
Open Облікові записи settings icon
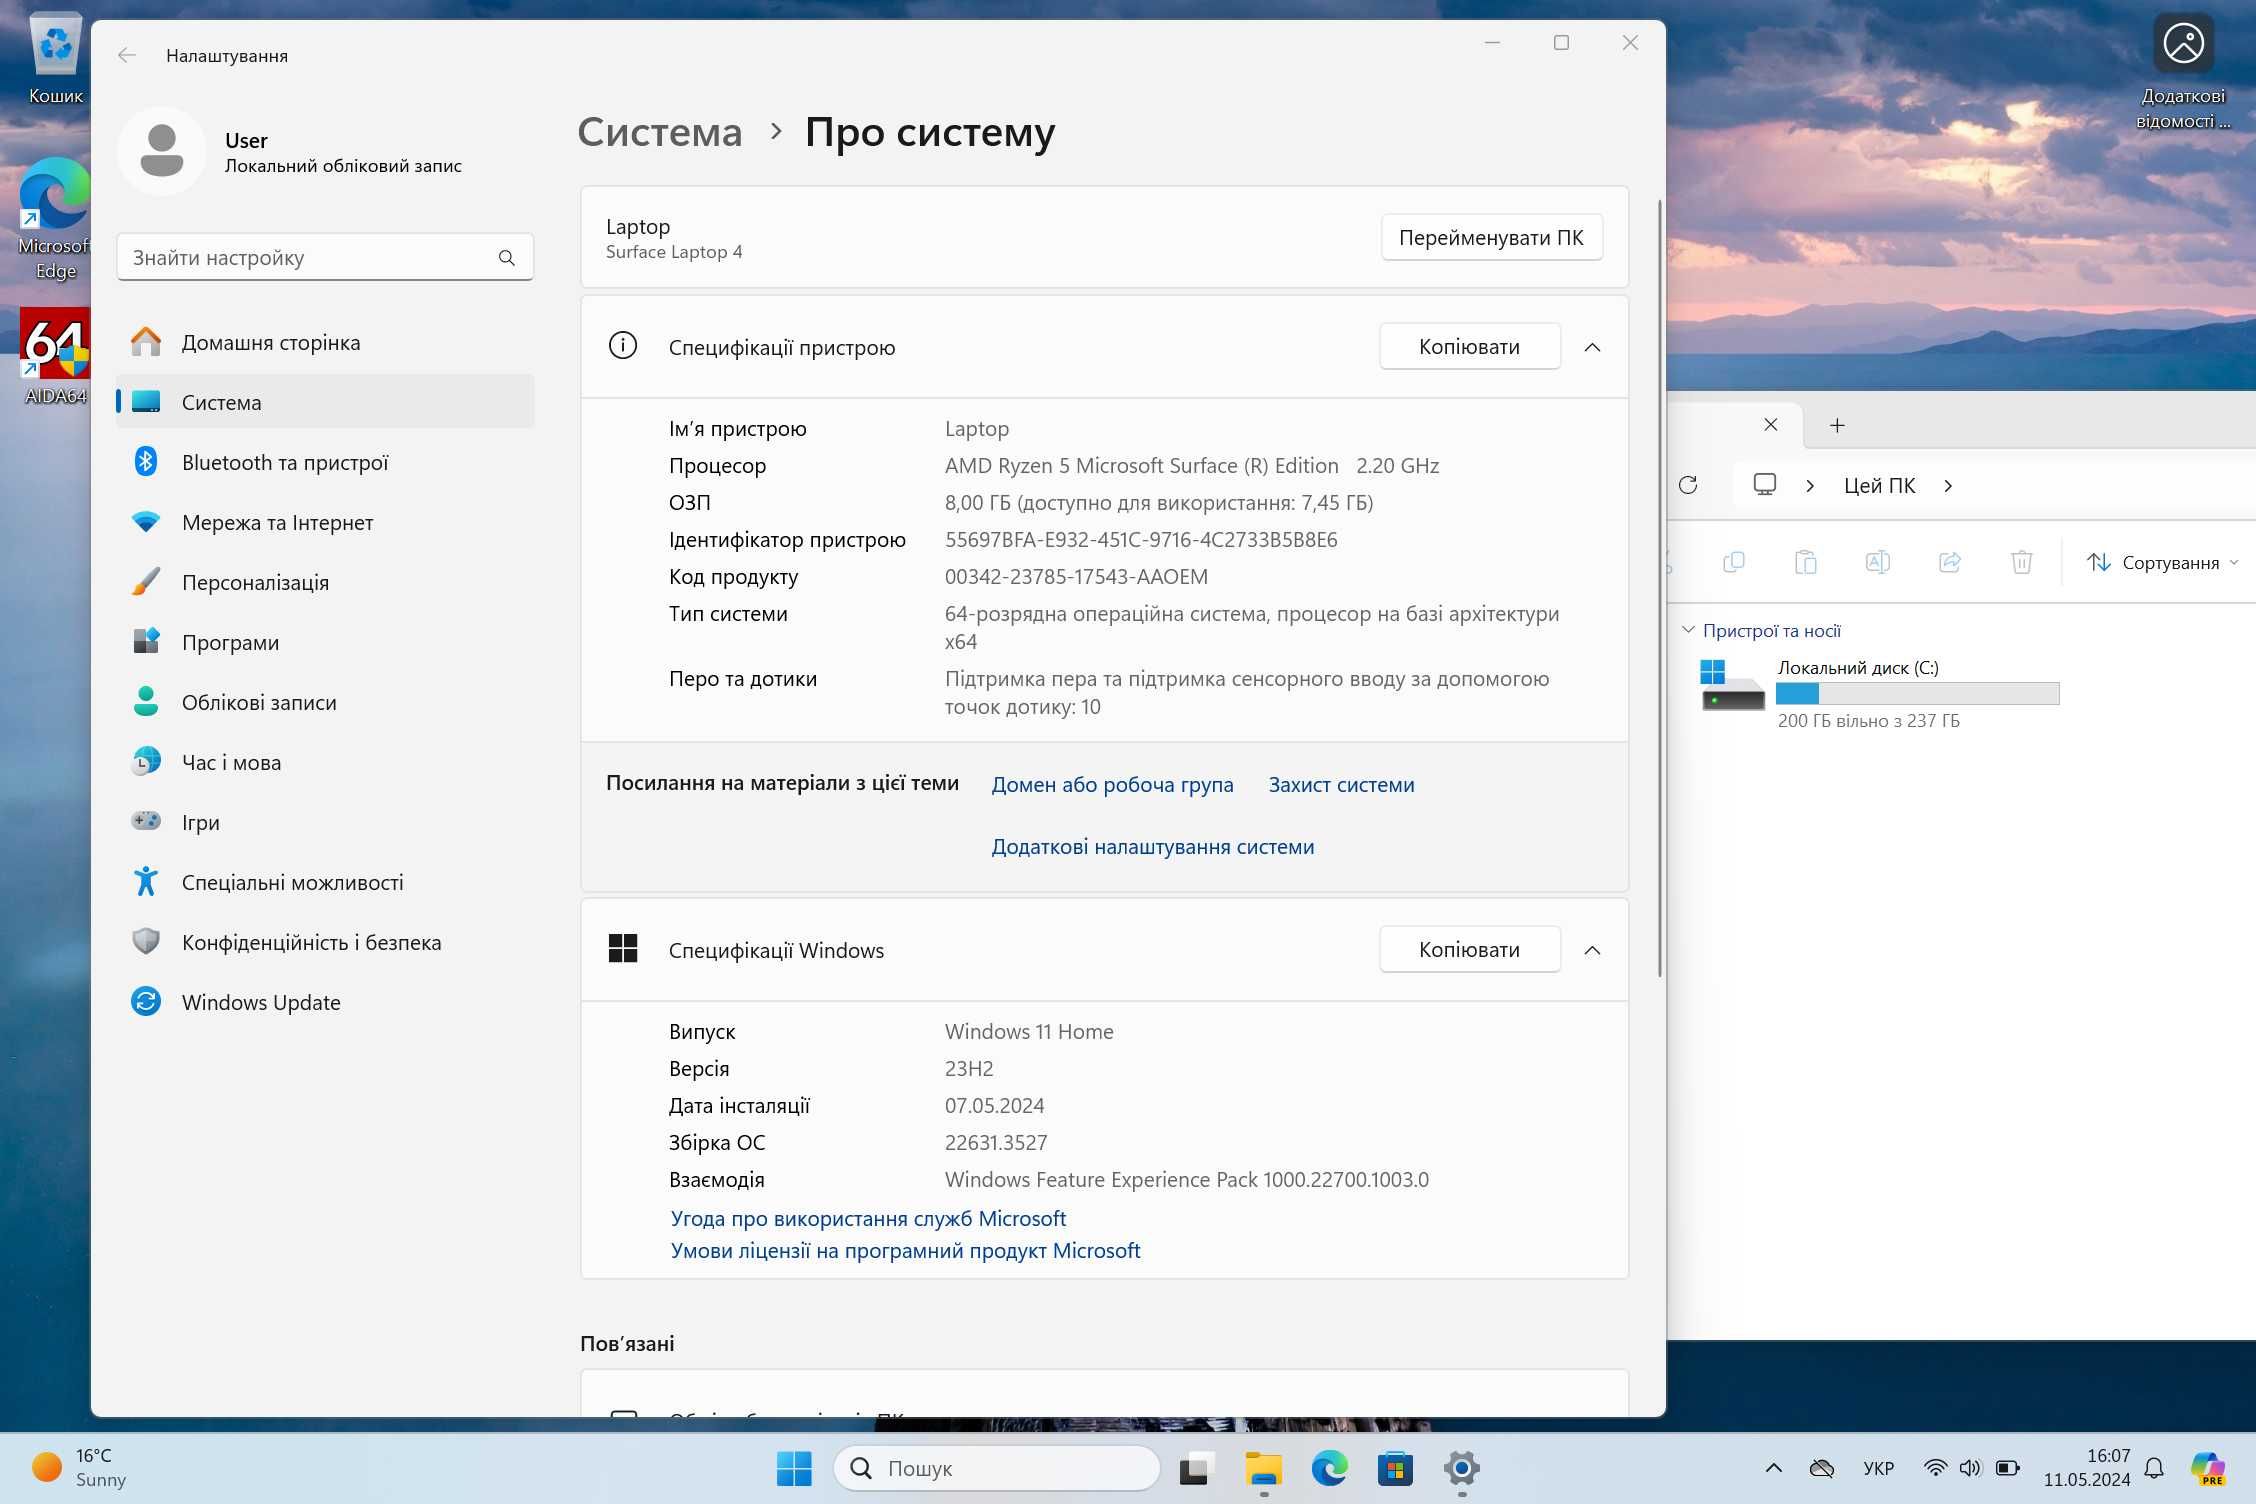(148, 702)
